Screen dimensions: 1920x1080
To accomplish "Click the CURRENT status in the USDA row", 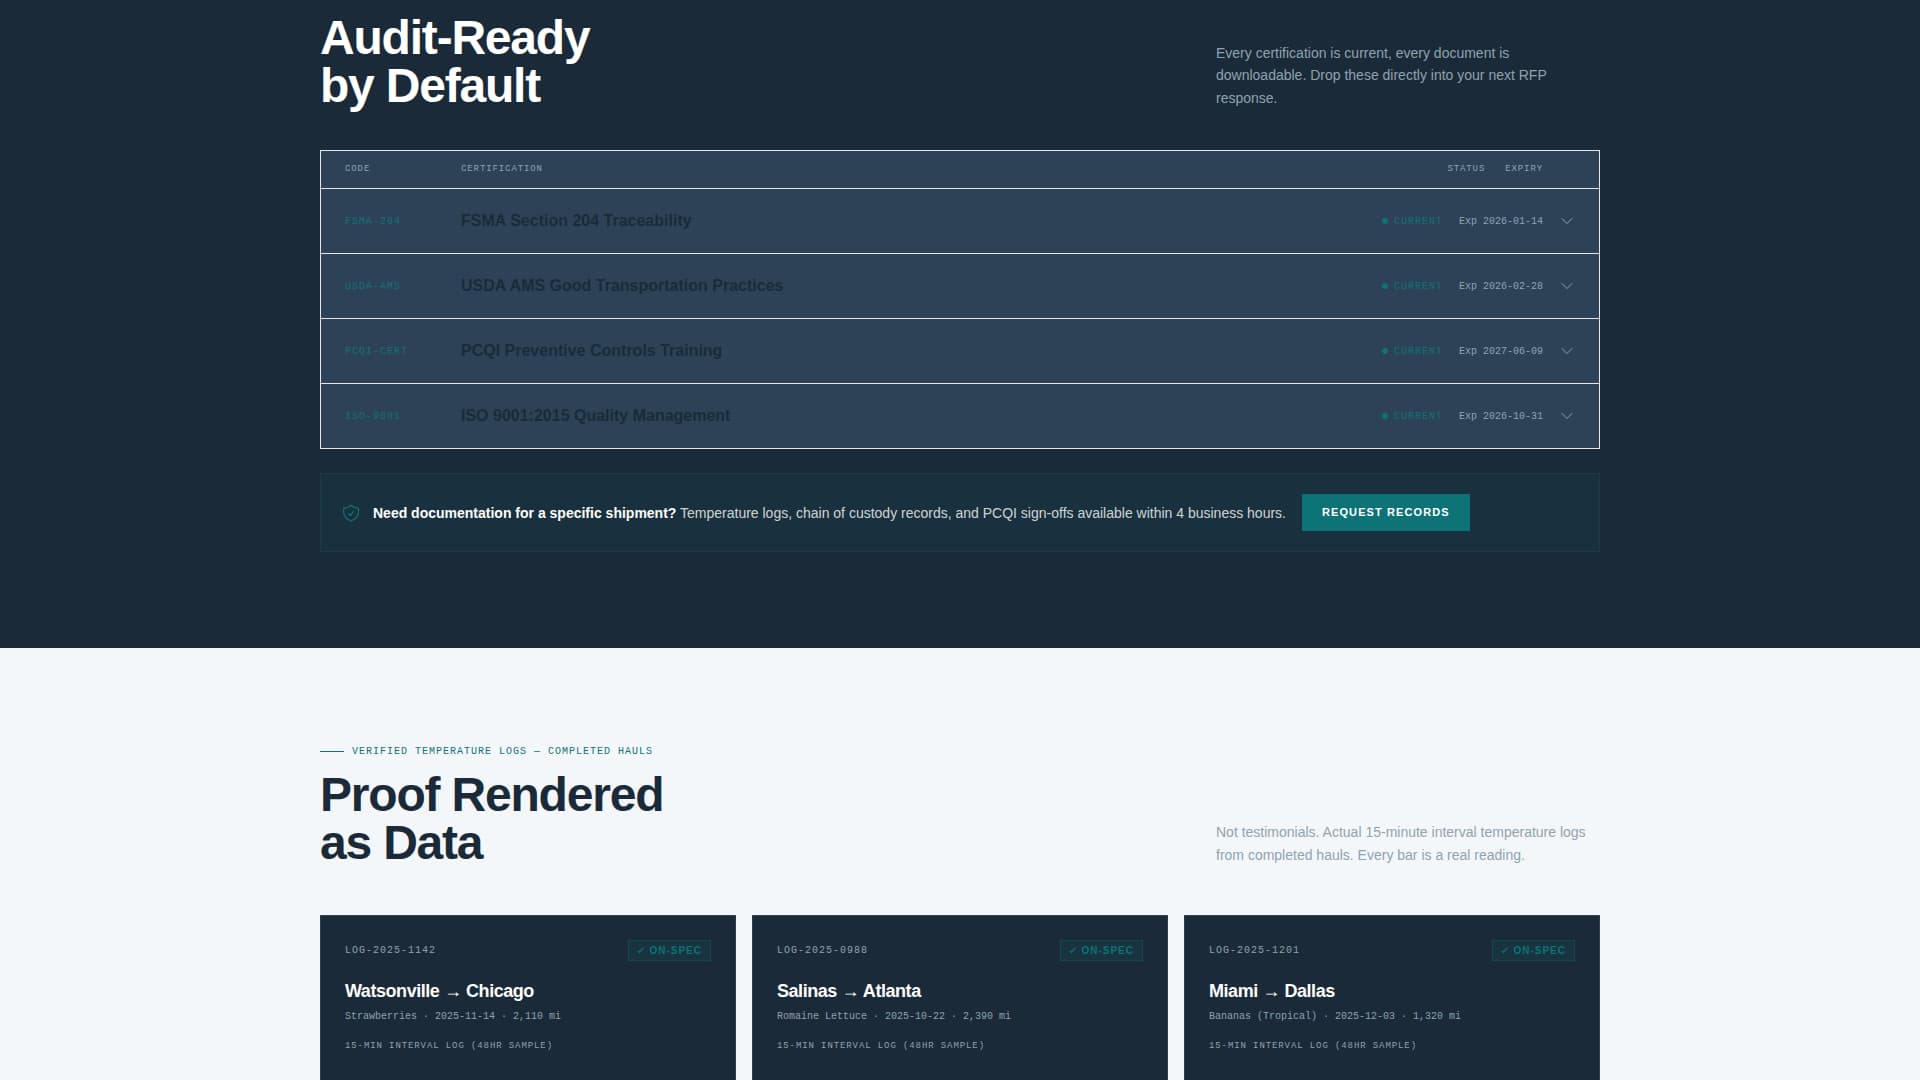I will 1412,286.
